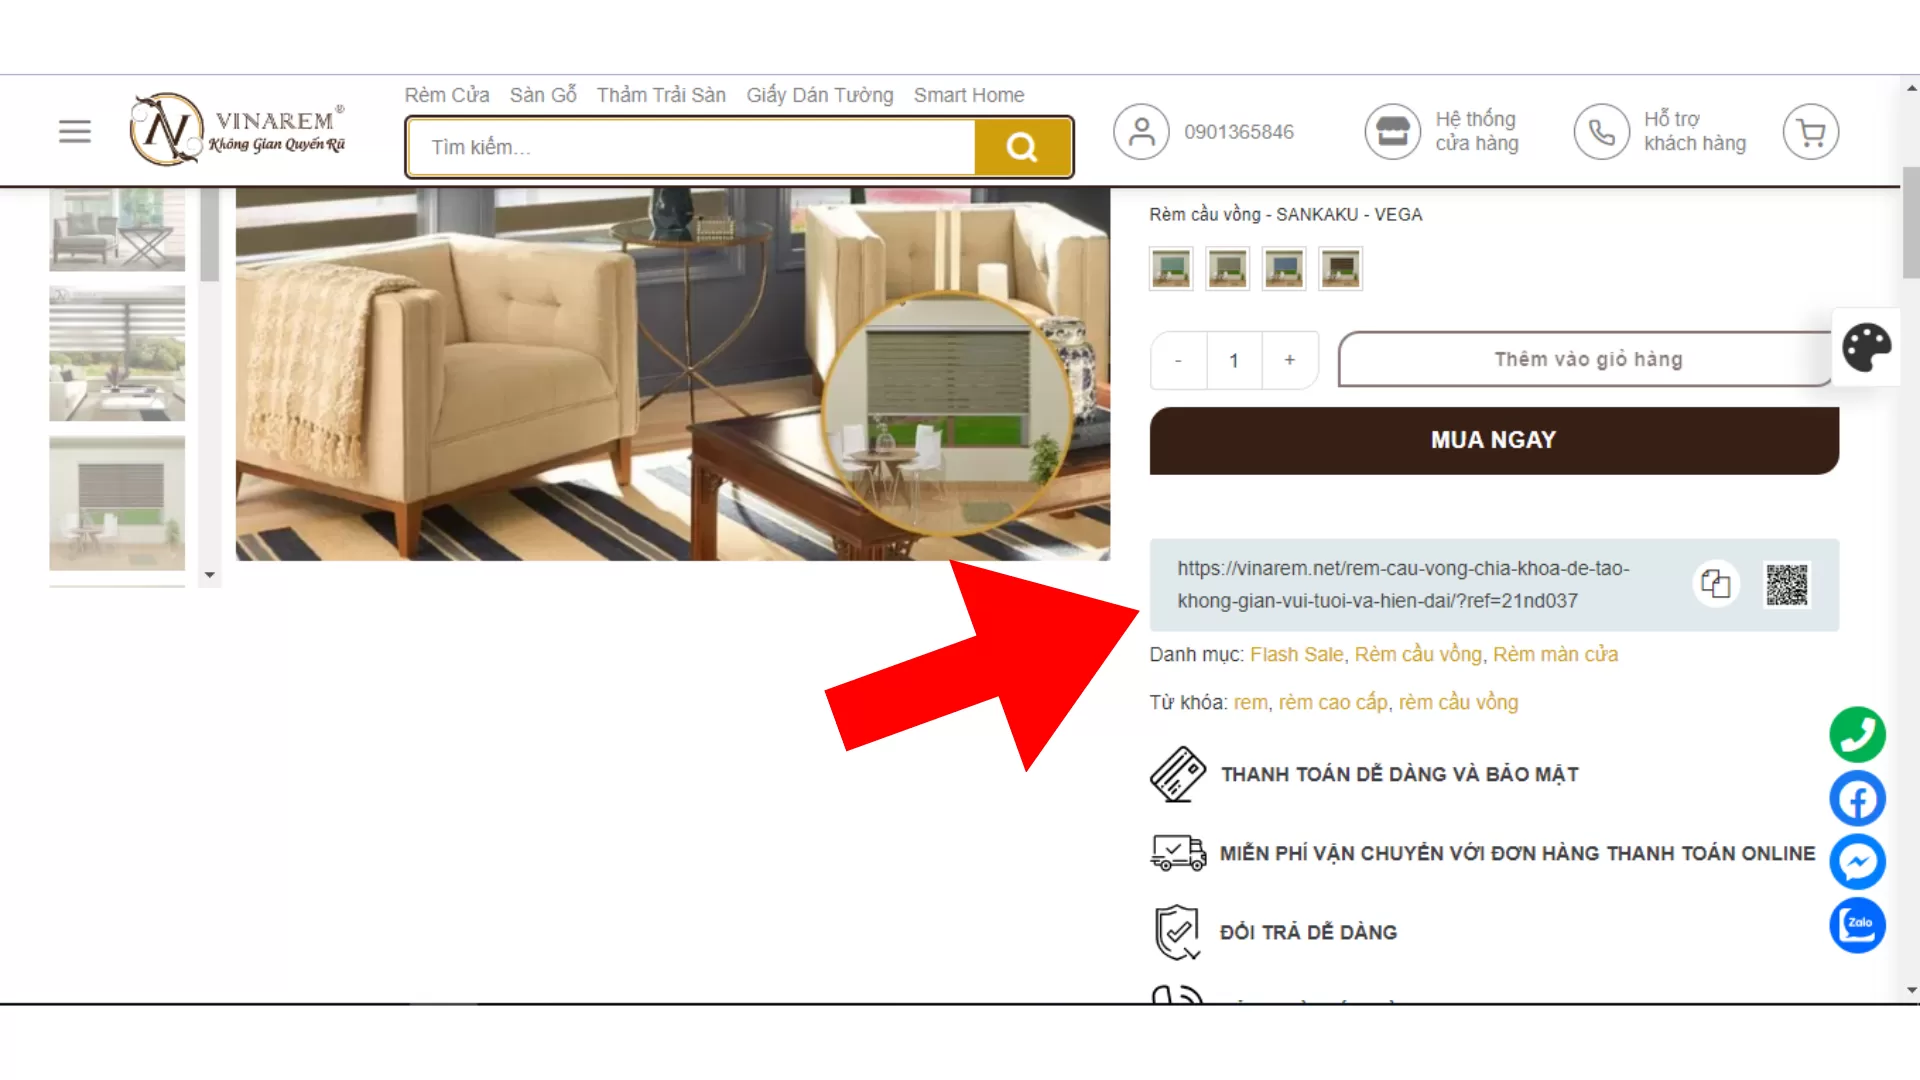Image resolution: width=1920 pixels, height=1080 pixels.
Task: Show the QR code for the link
Action: click(x=1787, y=585)
